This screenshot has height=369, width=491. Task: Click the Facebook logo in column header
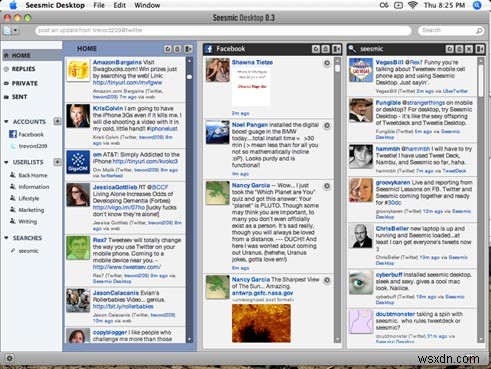[x=209, y=49]
